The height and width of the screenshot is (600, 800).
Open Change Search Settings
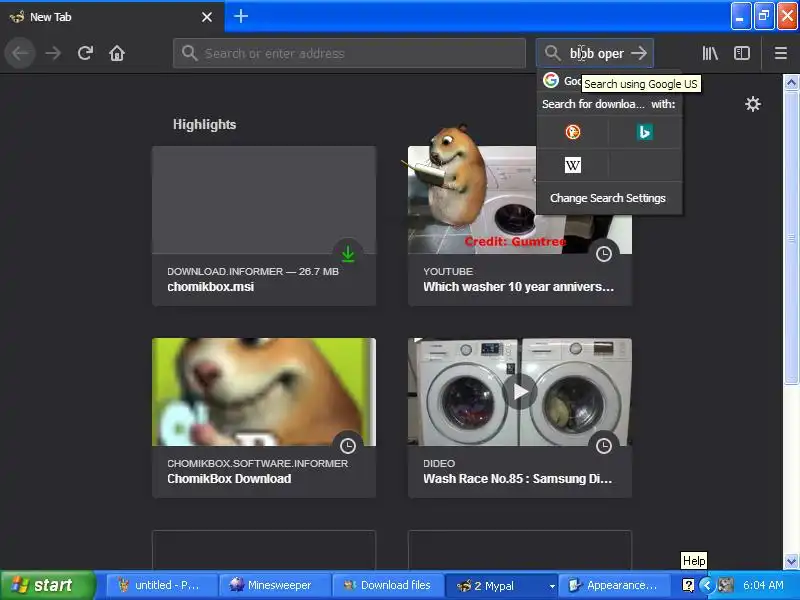tap(608, 198)
